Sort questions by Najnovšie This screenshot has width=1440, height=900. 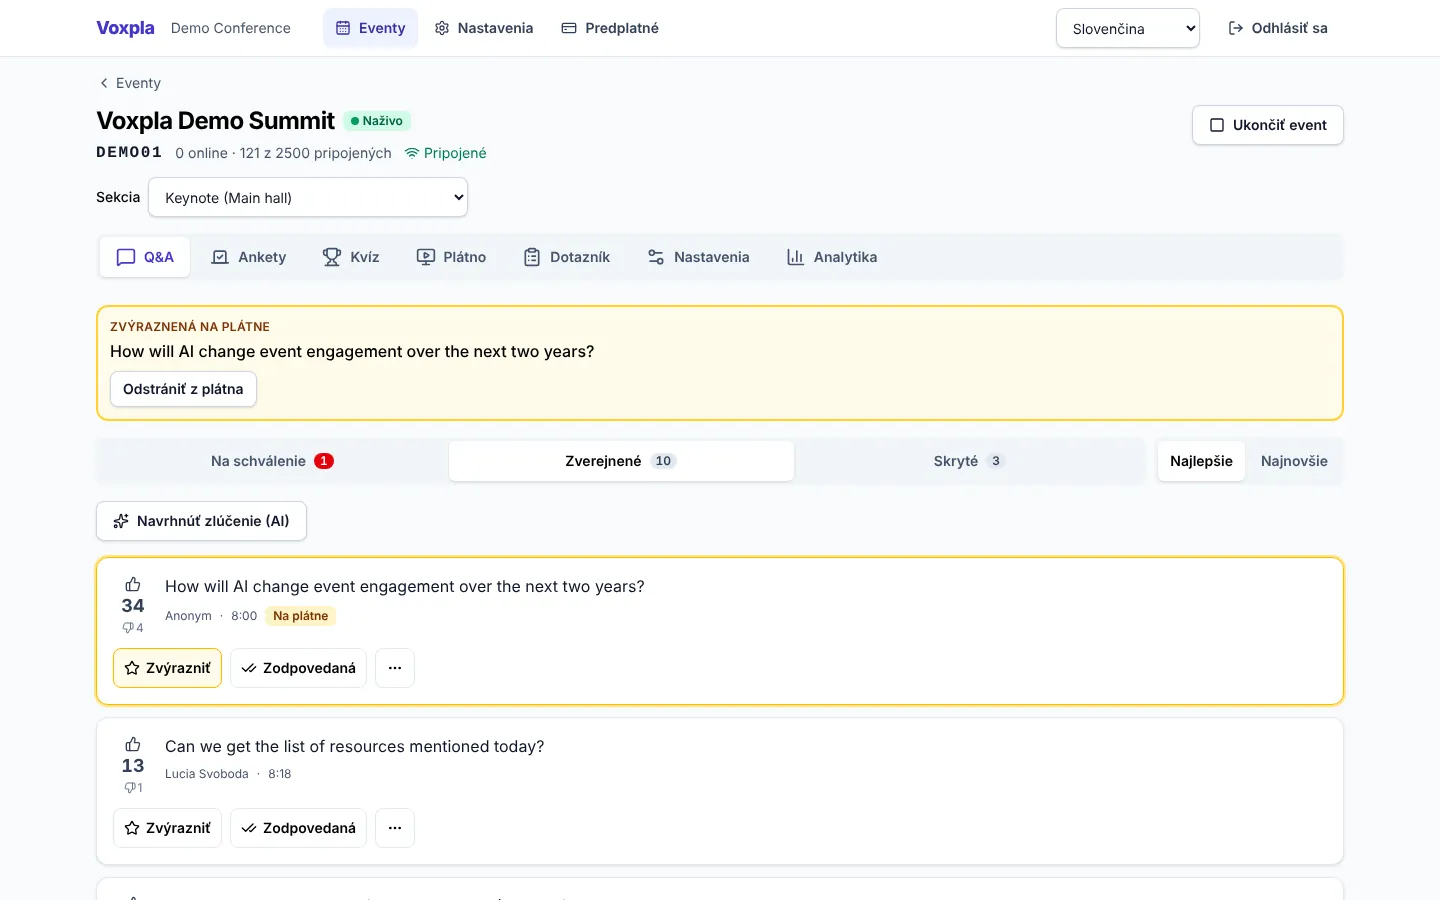(x=1294, y=461)
